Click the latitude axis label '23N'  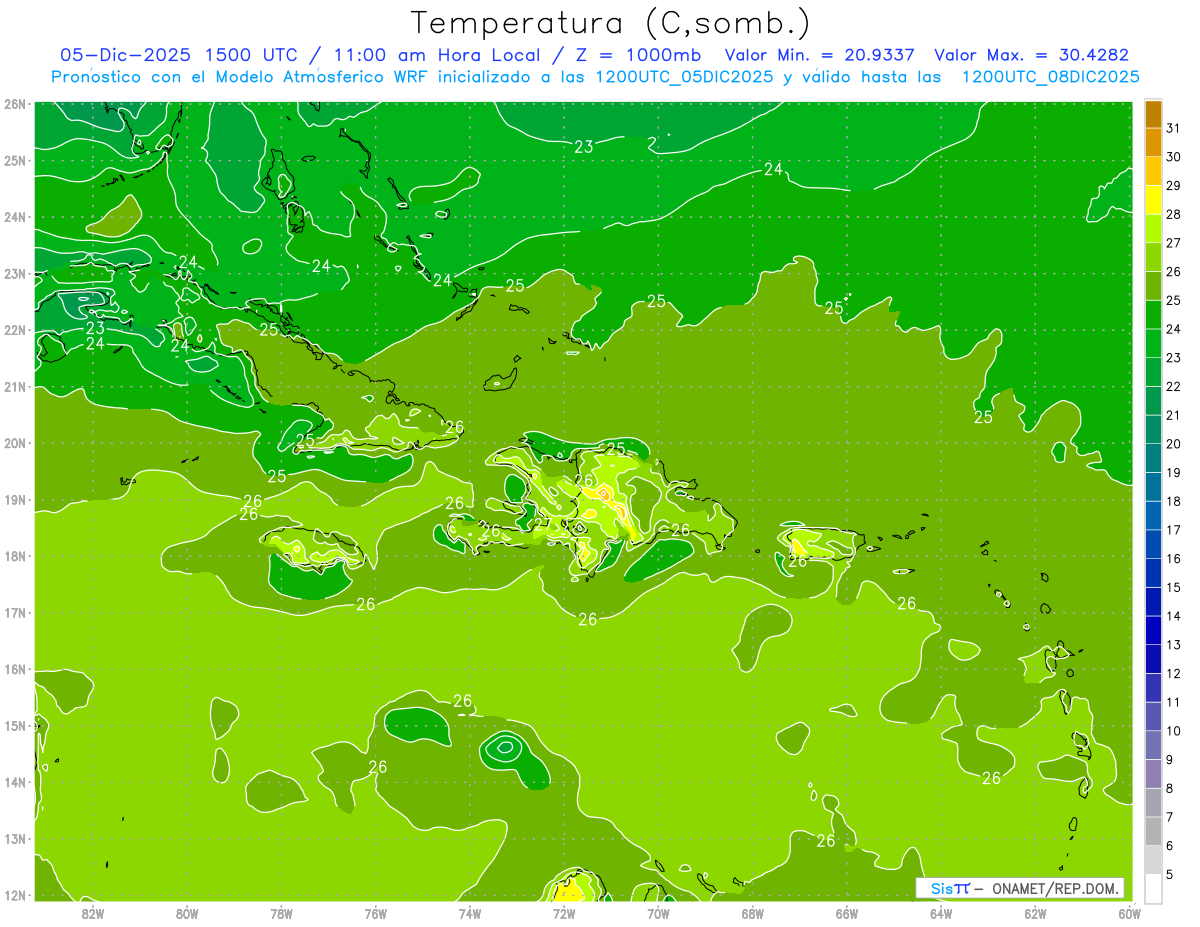click(14, 273)
